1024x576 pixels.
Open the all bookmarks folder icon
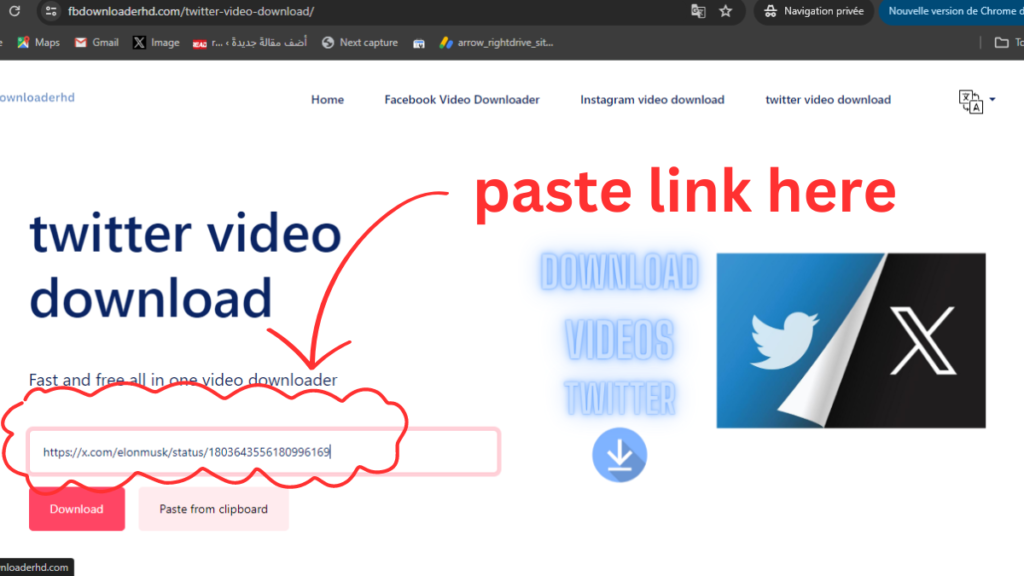1001,42
